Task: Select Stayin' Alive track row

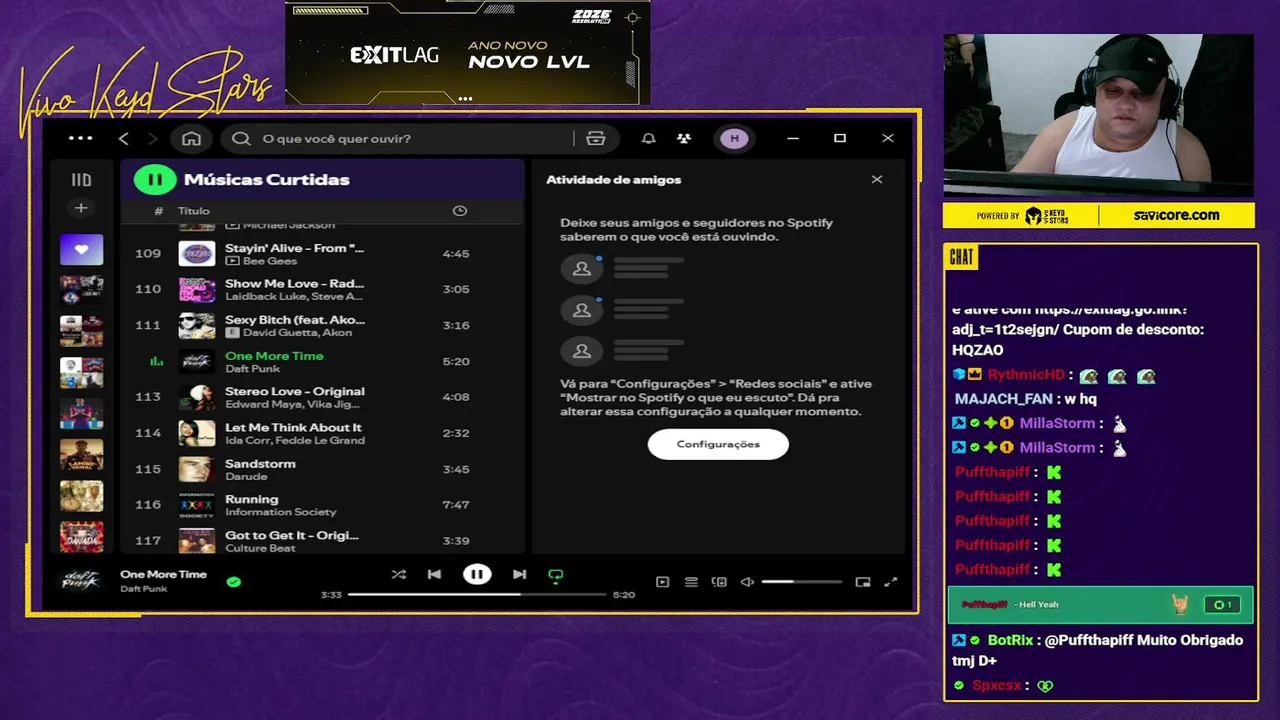Action: [322, 254]
